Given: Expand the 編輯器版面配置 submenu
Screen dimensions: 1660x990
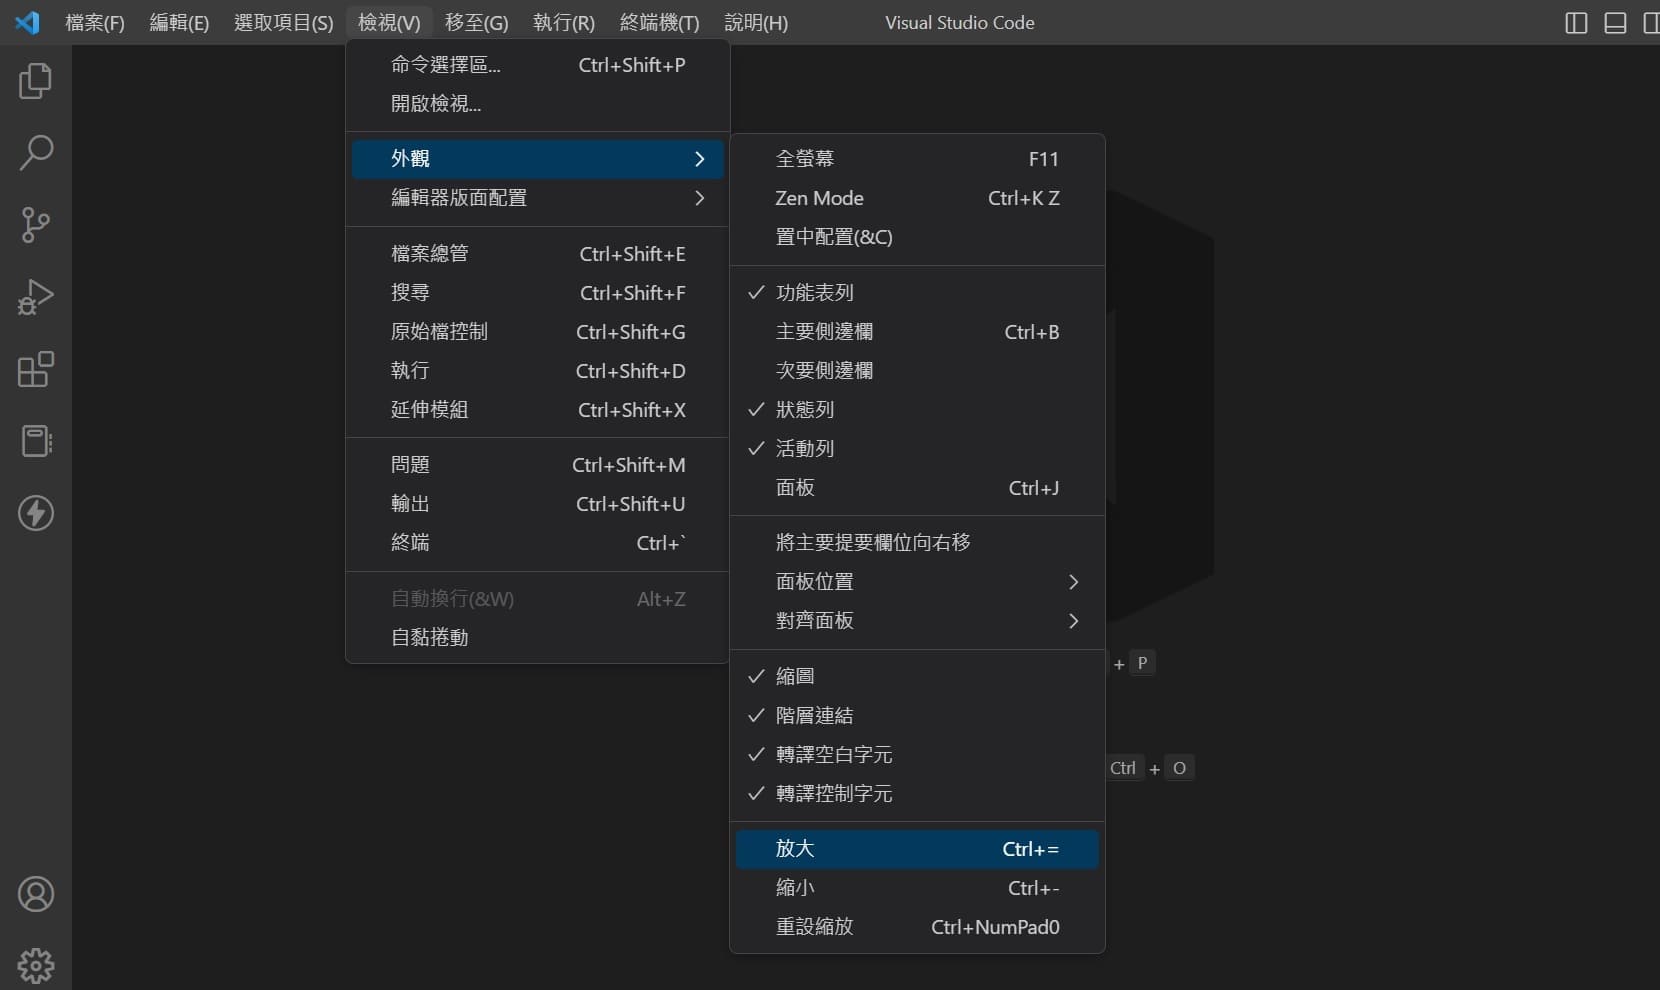Looking at the screenshot, I should click(537, 198).
